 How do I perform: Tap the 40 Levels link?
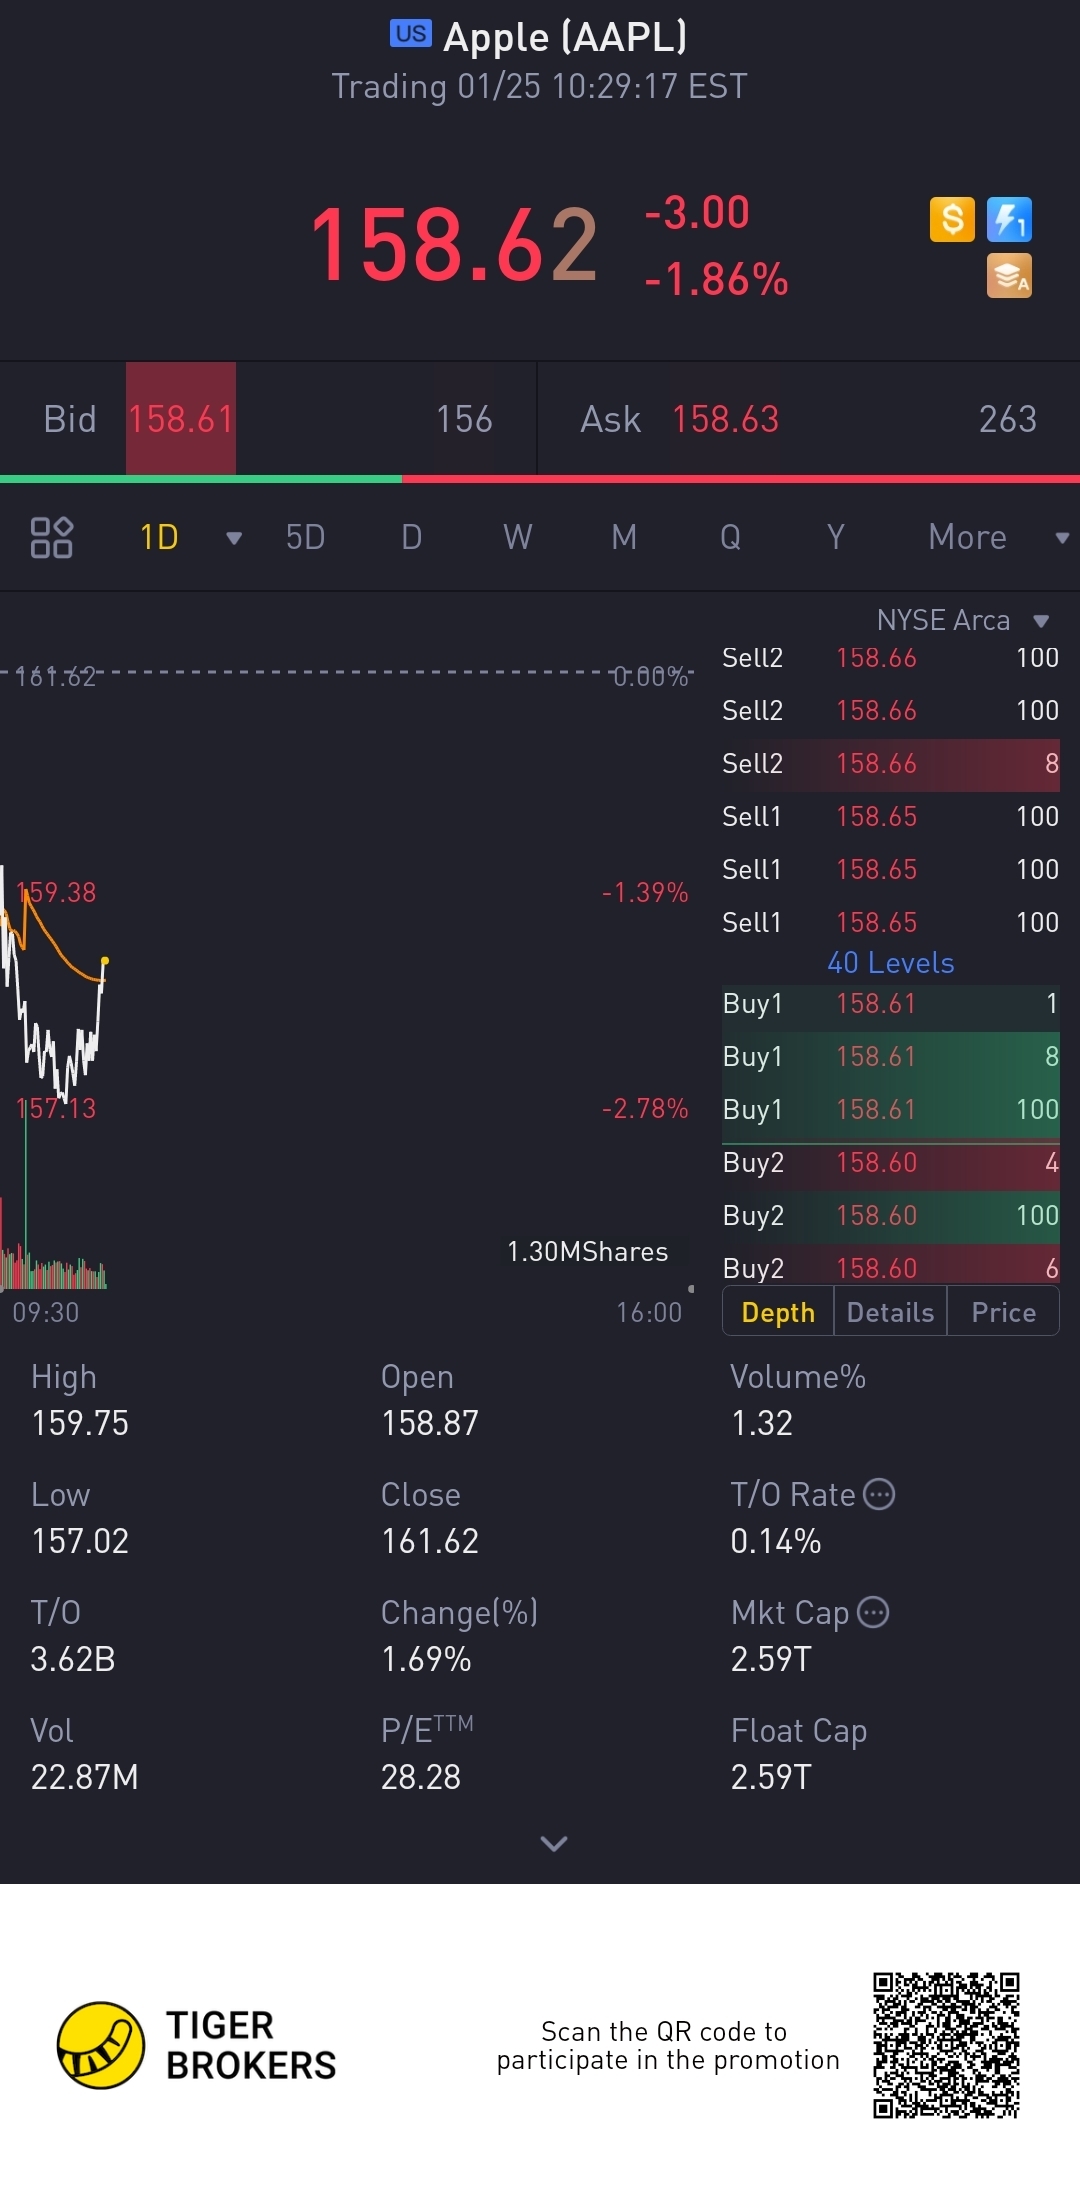890,962
